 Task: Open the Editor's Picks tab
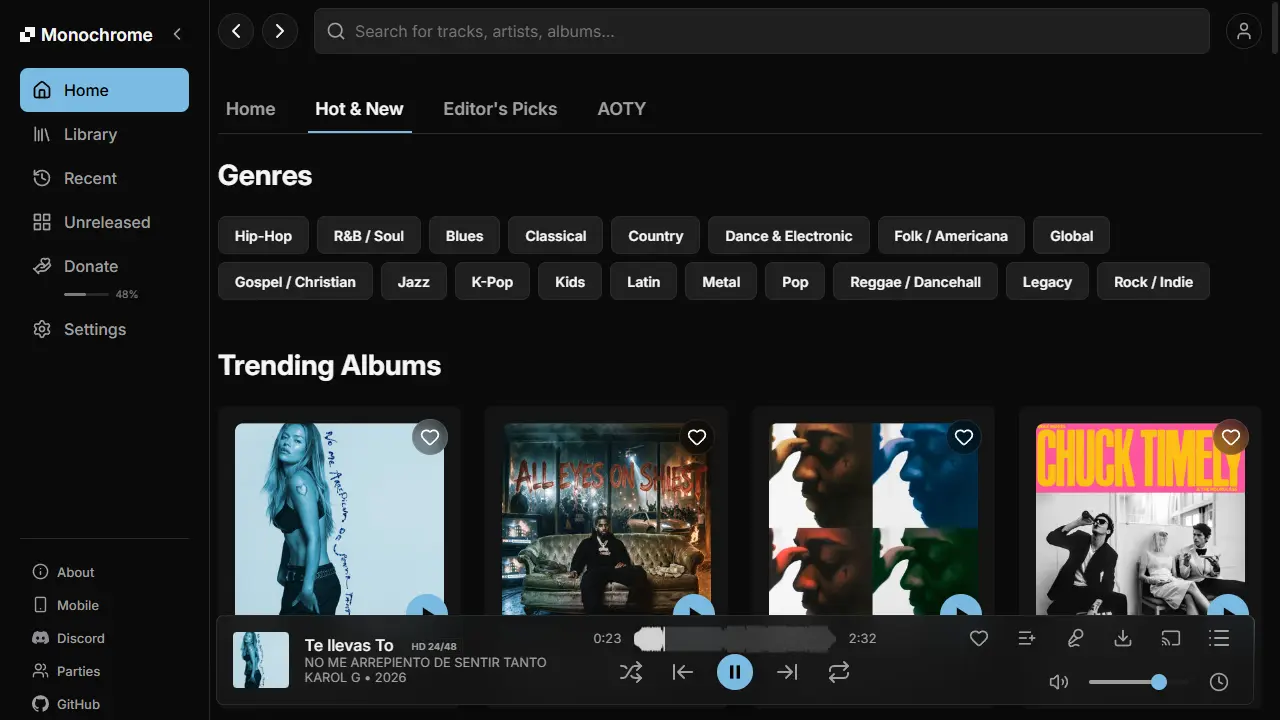500,109
